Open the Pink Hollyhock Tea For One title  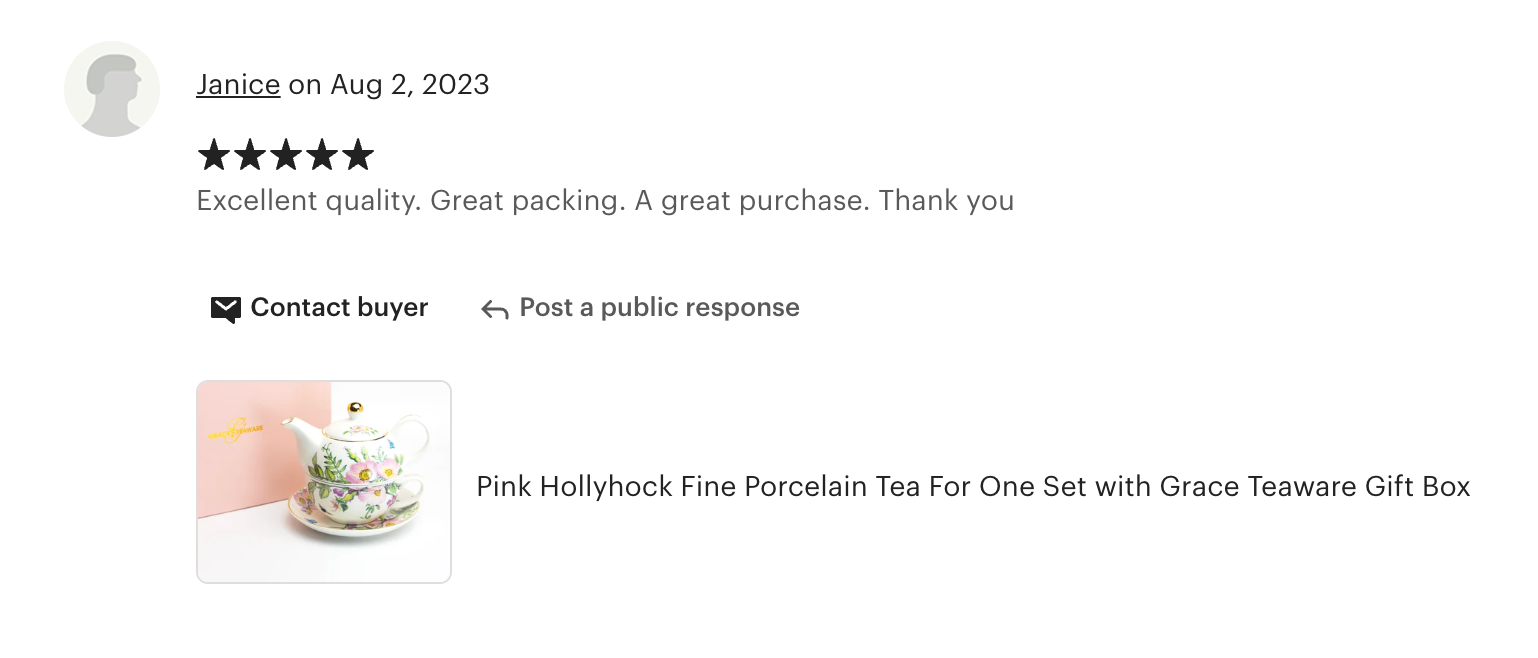tap(972, 487)
